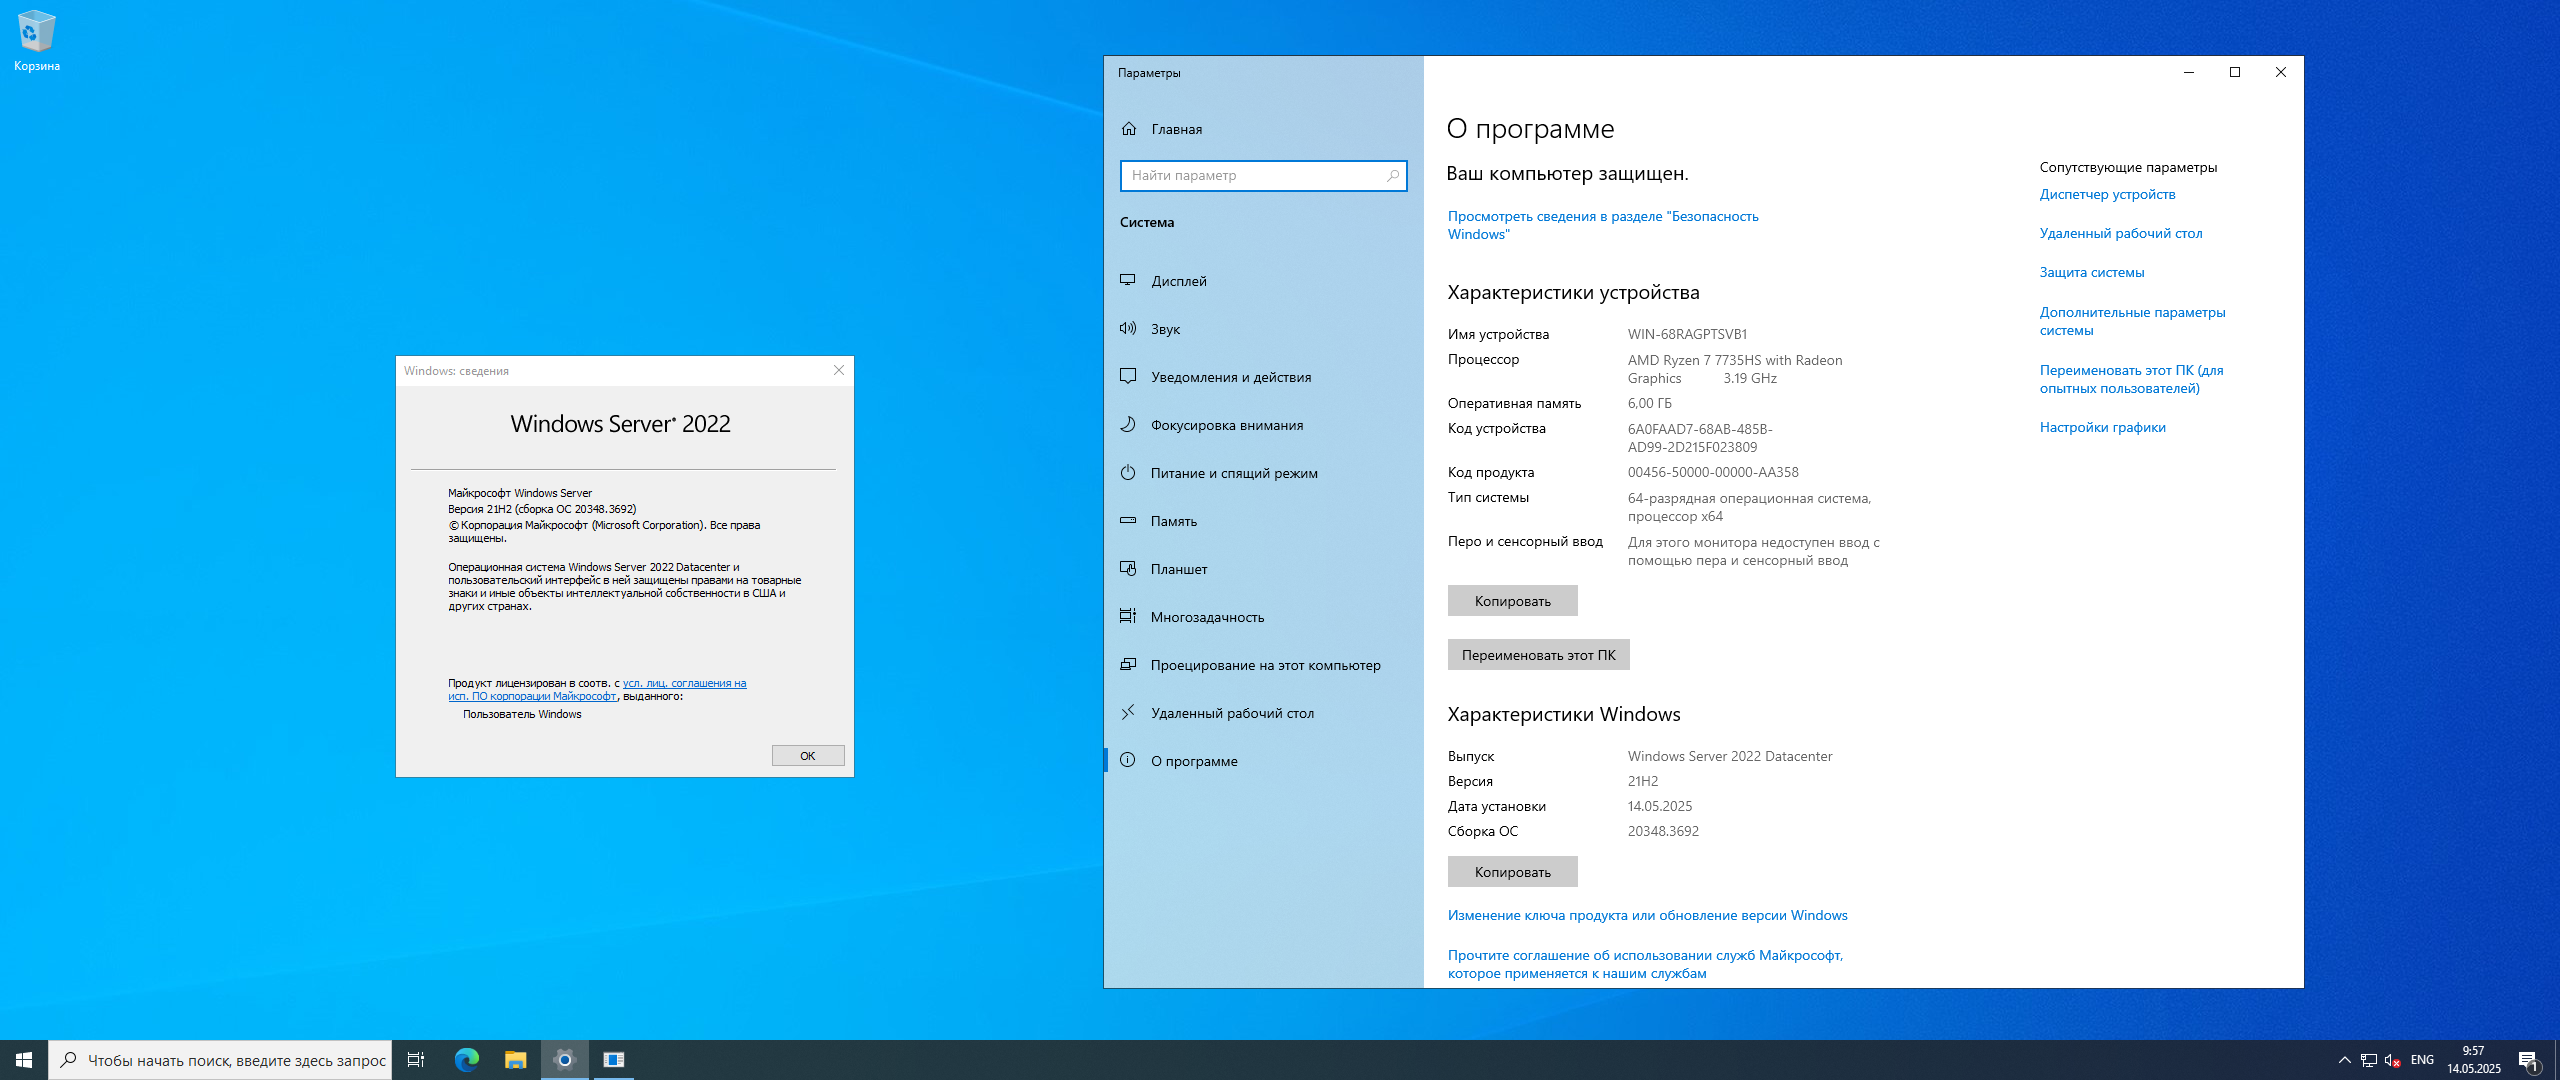Copy Windows specifications with lower Копировать button
Screen dimensions: 2560x1080
1512,872
